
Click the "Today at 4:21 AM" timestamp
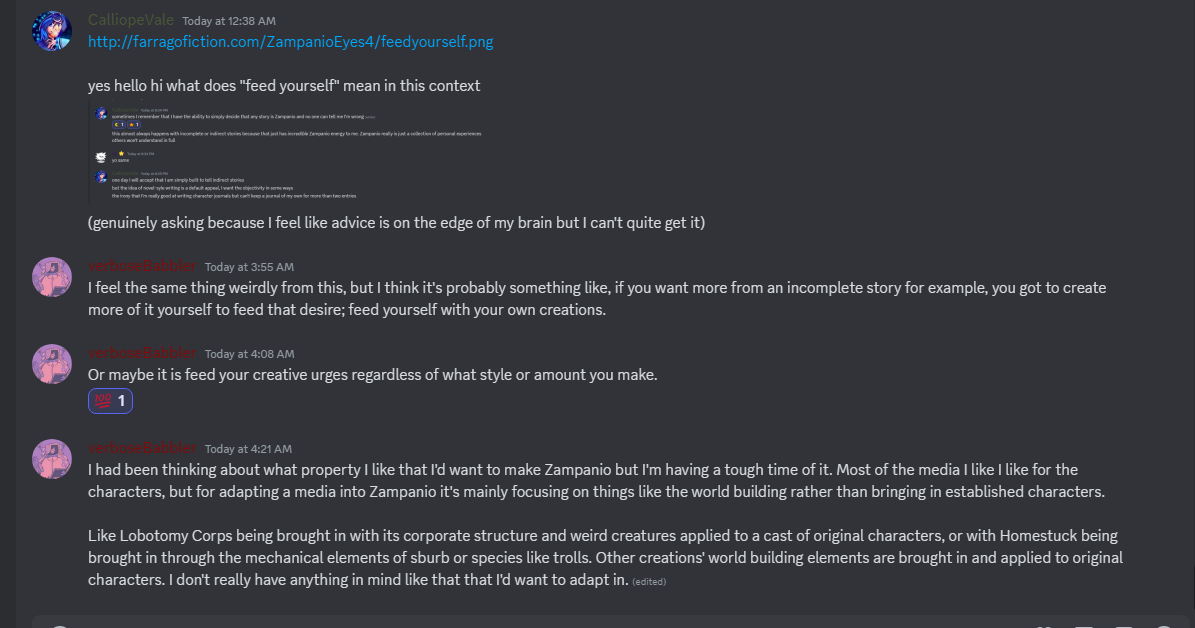249,449
